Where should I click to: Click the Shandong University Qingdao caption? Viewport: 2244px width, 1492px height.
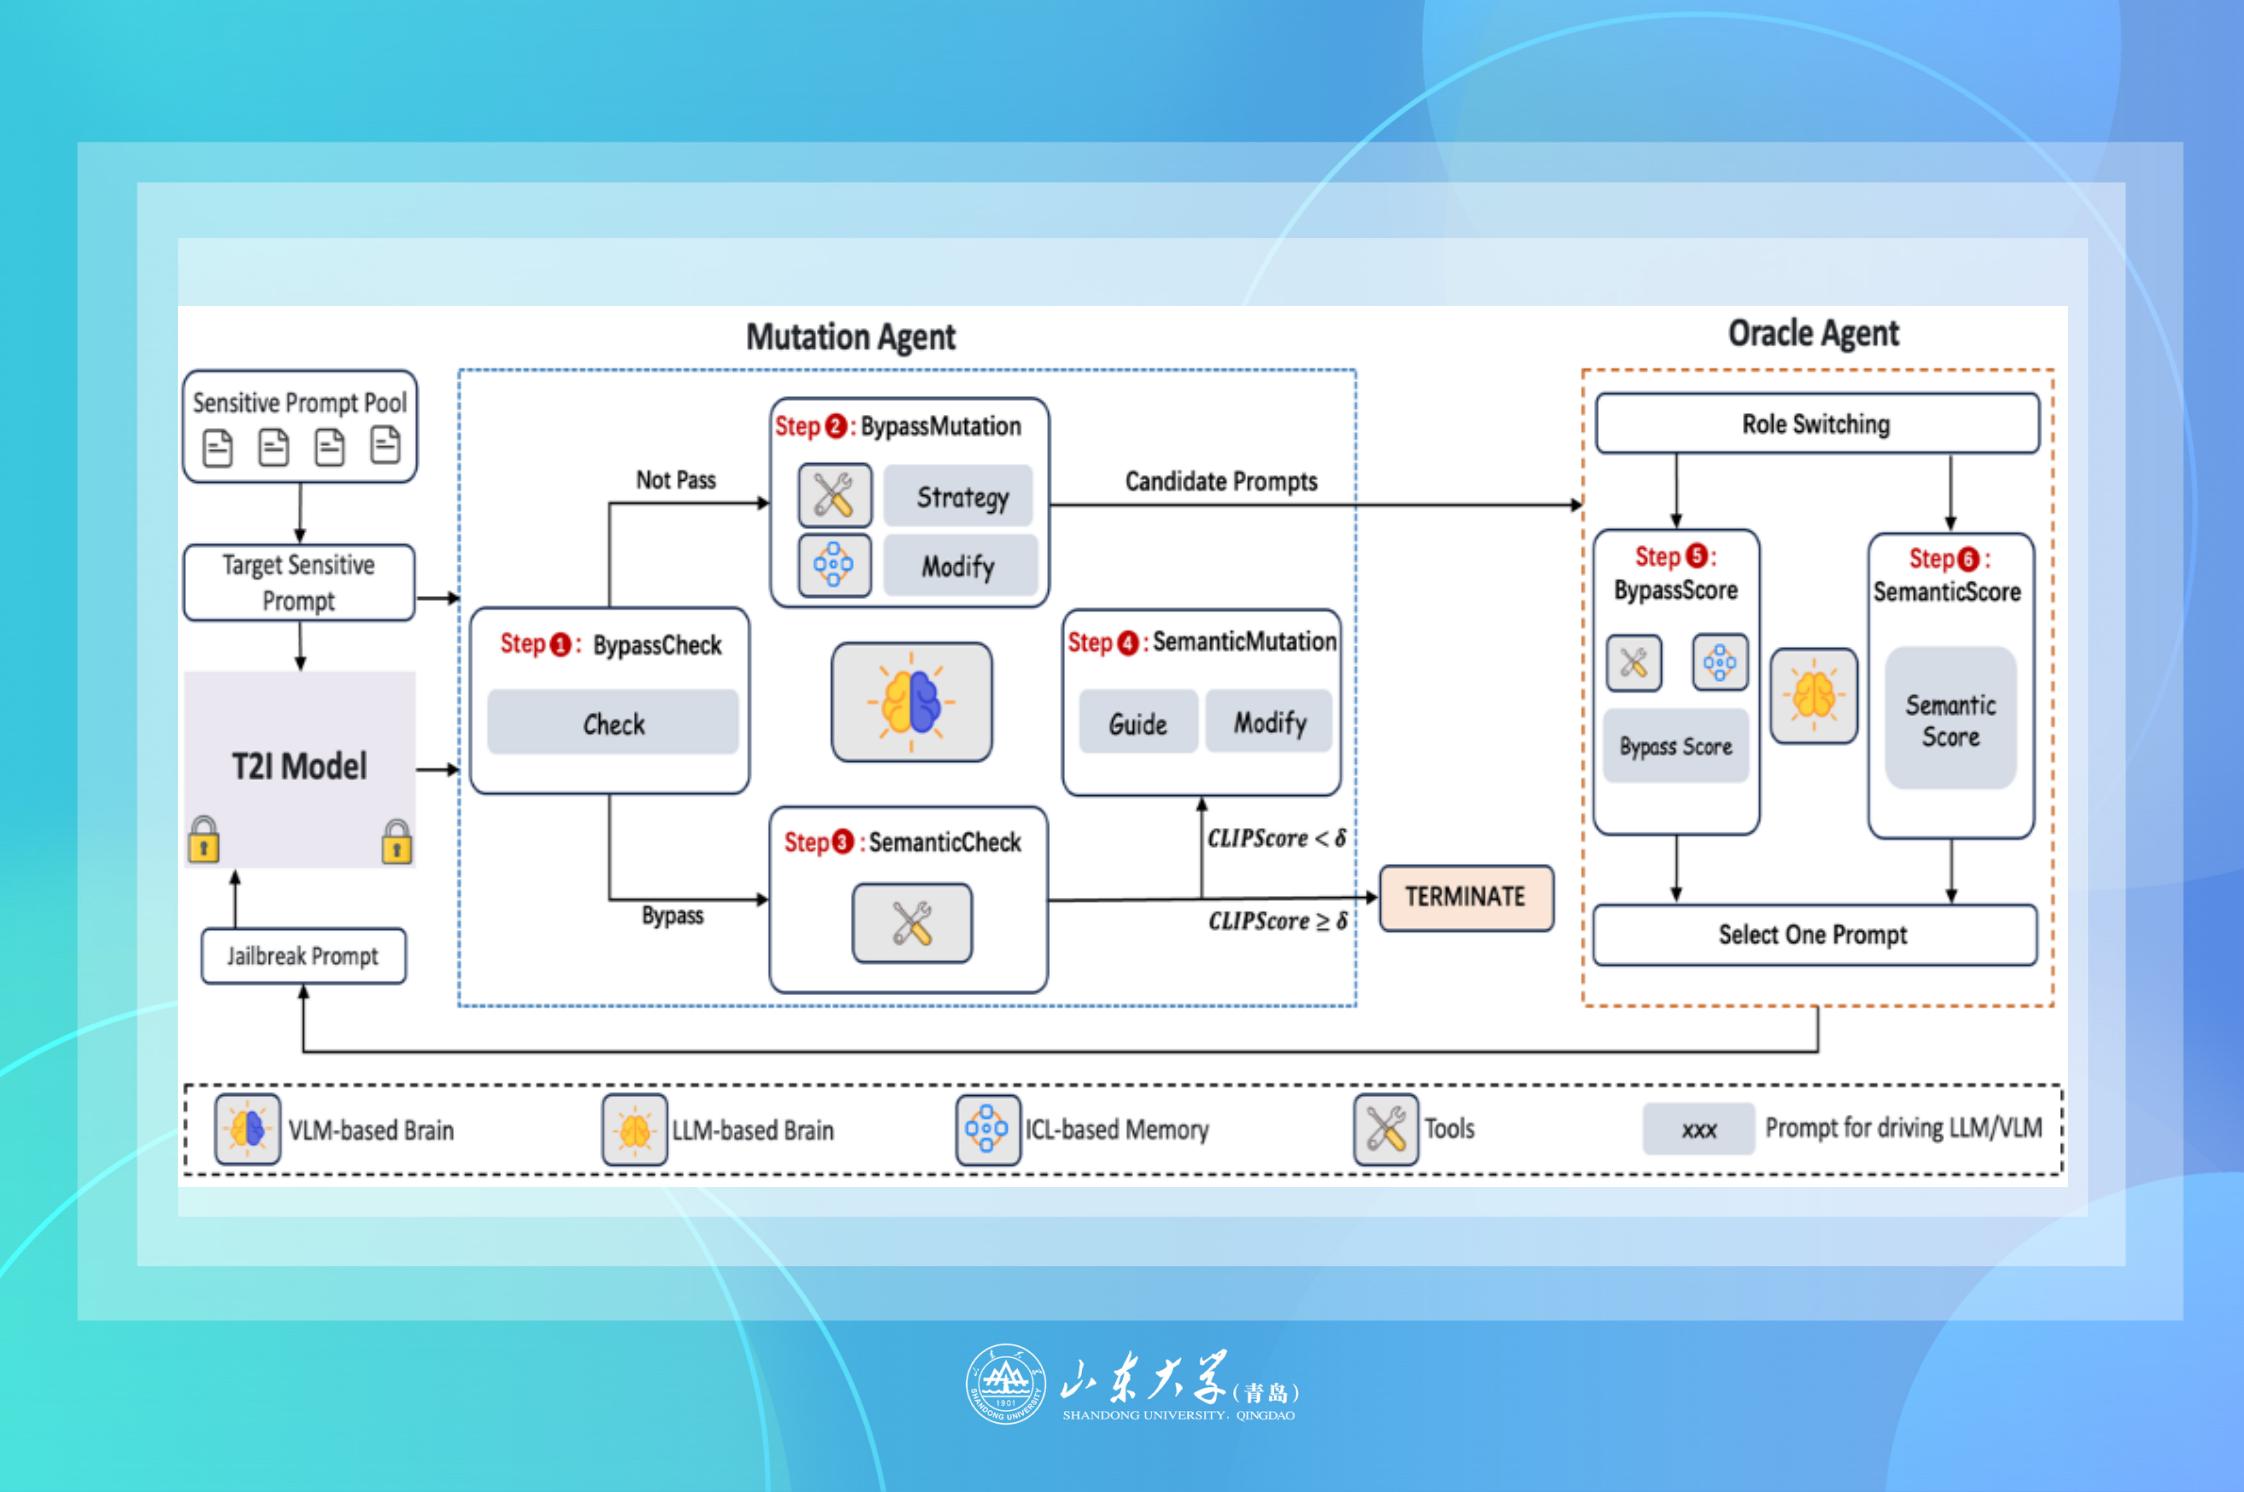pyautogui.click(x=1179, y=1415)
